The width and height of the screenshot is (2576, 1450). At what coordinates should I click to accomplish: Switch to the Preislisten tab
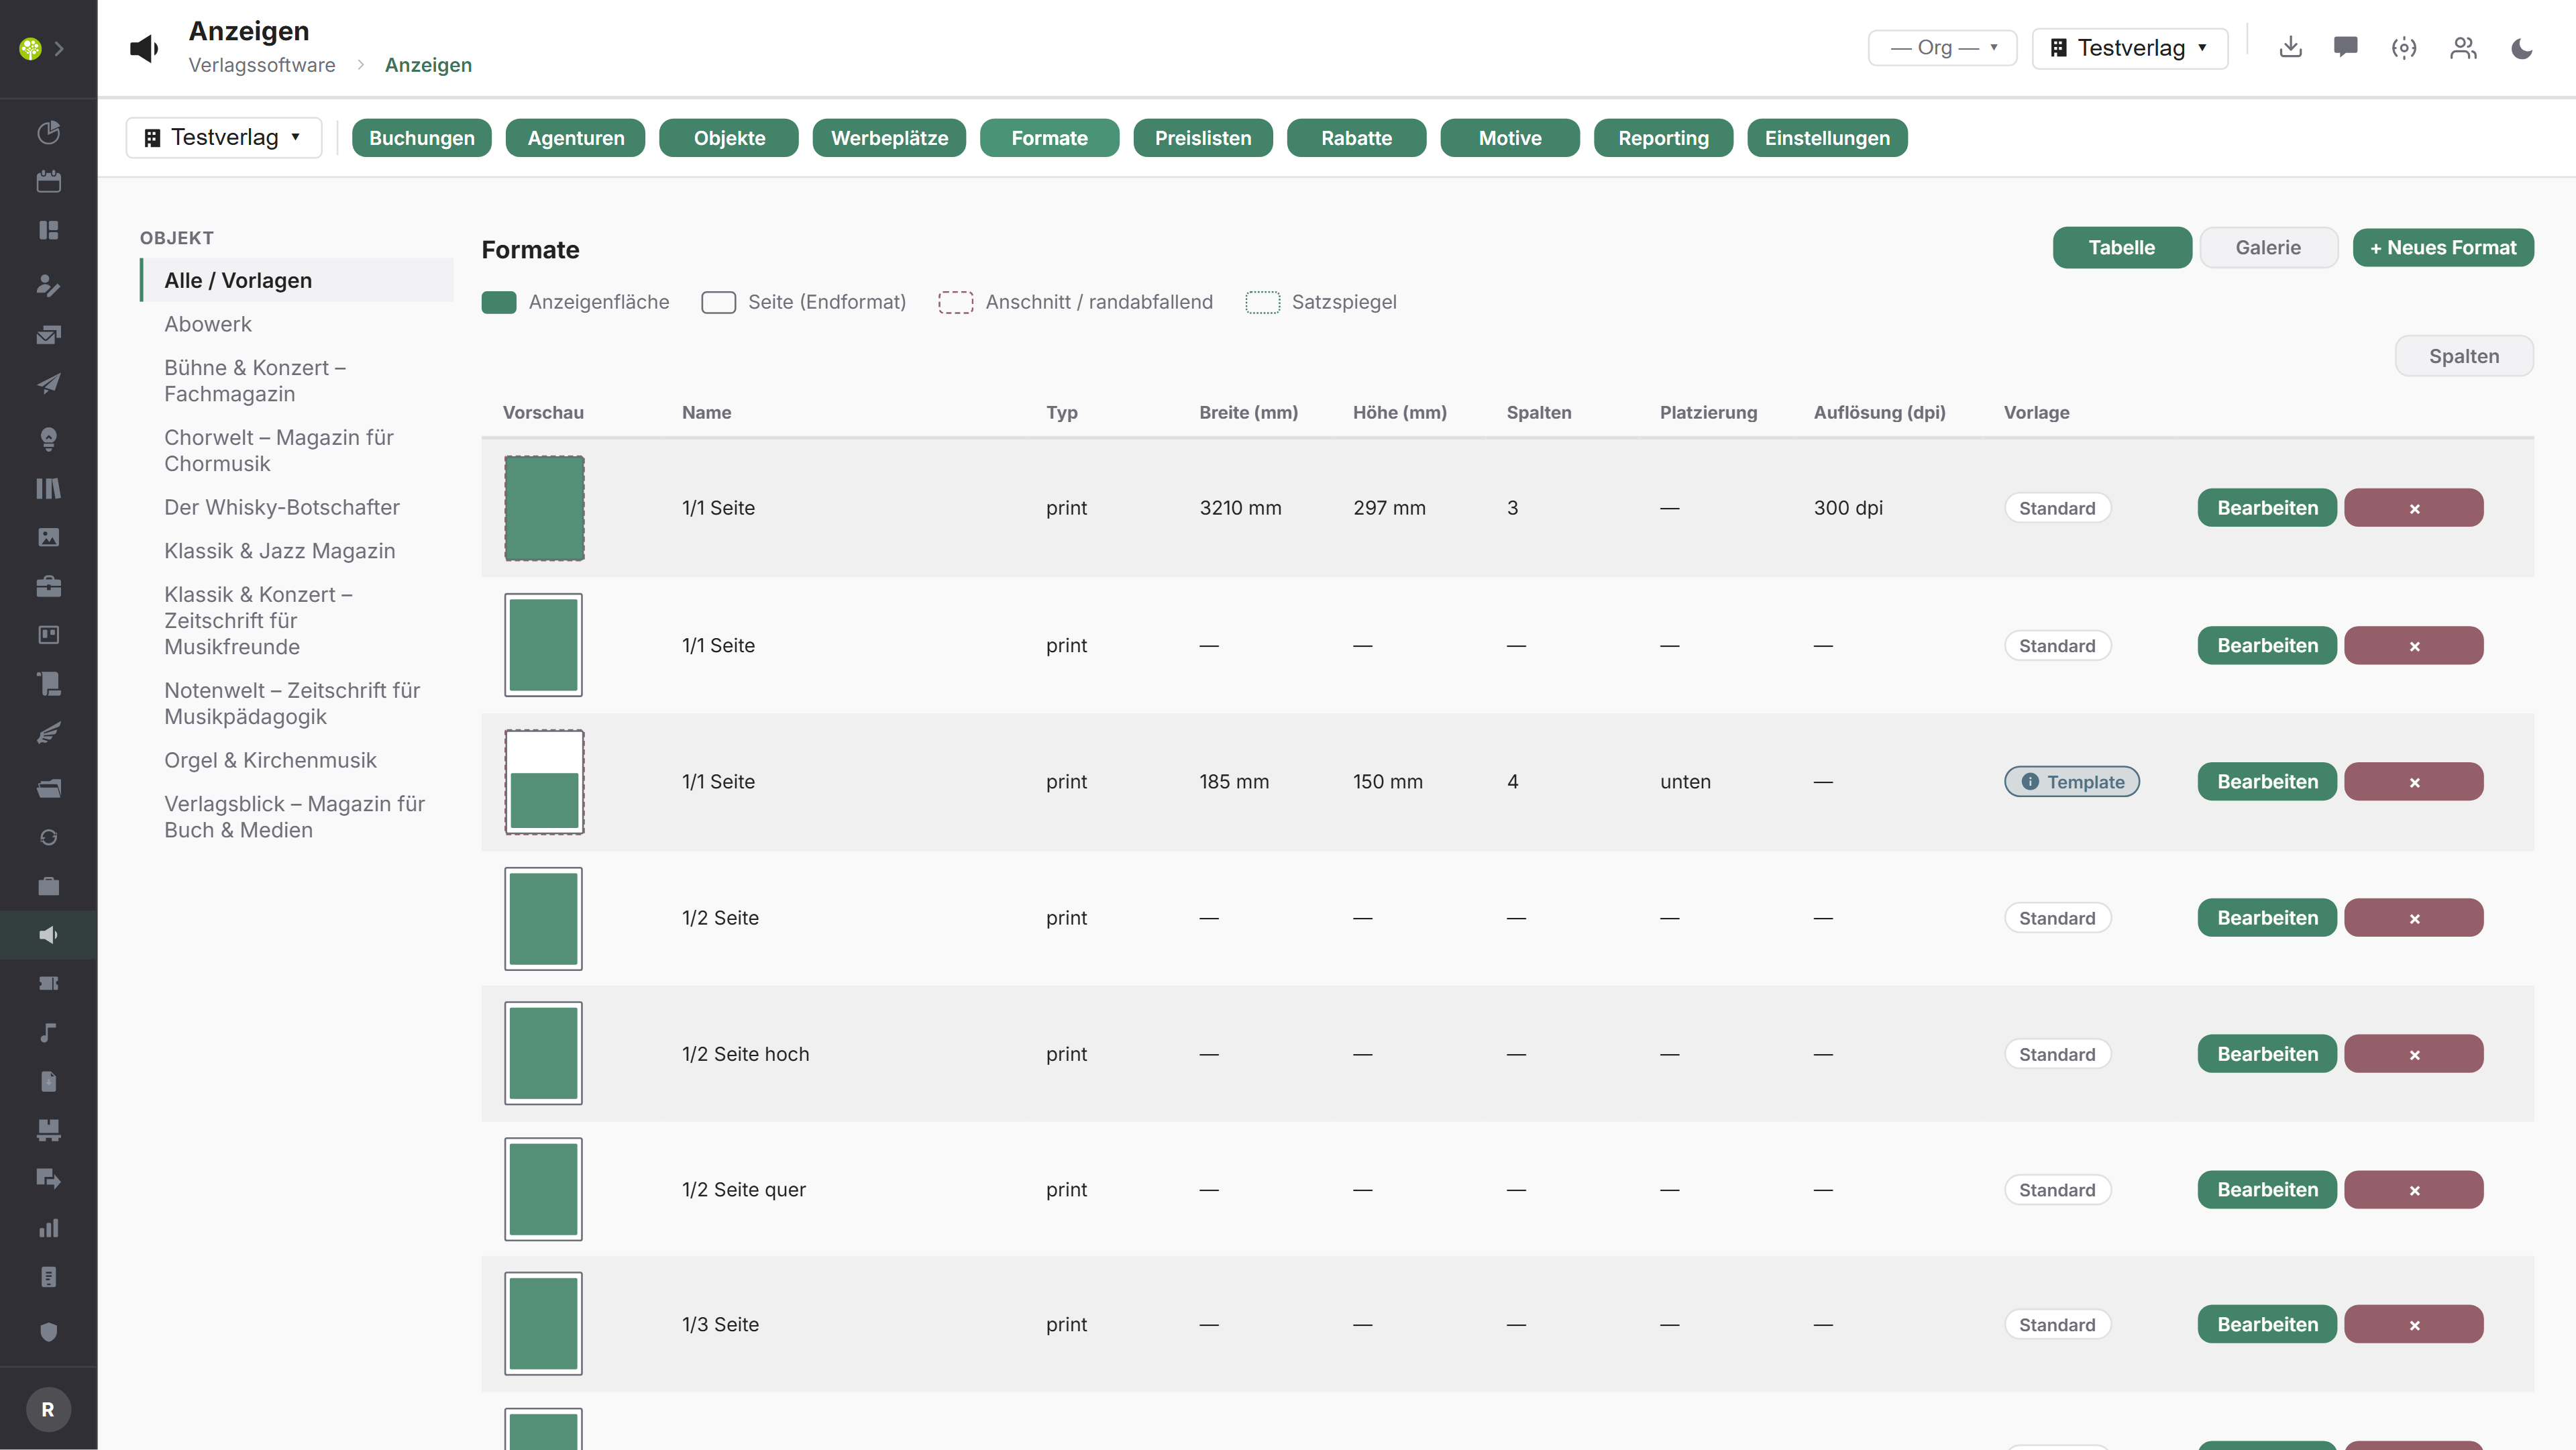(x=1203, y=138)
